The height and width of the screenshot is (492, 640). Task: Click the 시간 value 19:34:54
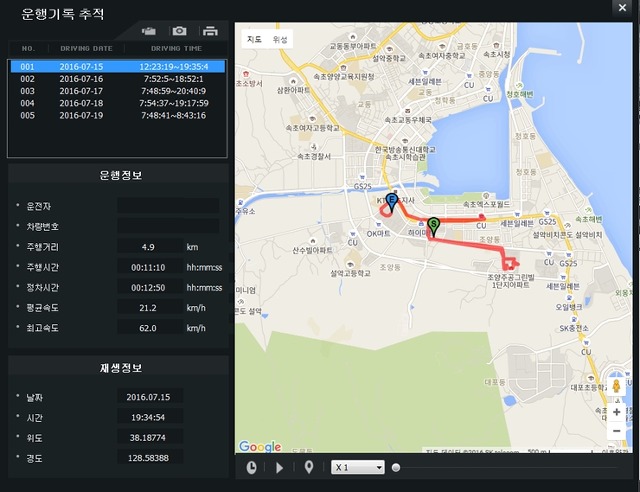(150, 417)
